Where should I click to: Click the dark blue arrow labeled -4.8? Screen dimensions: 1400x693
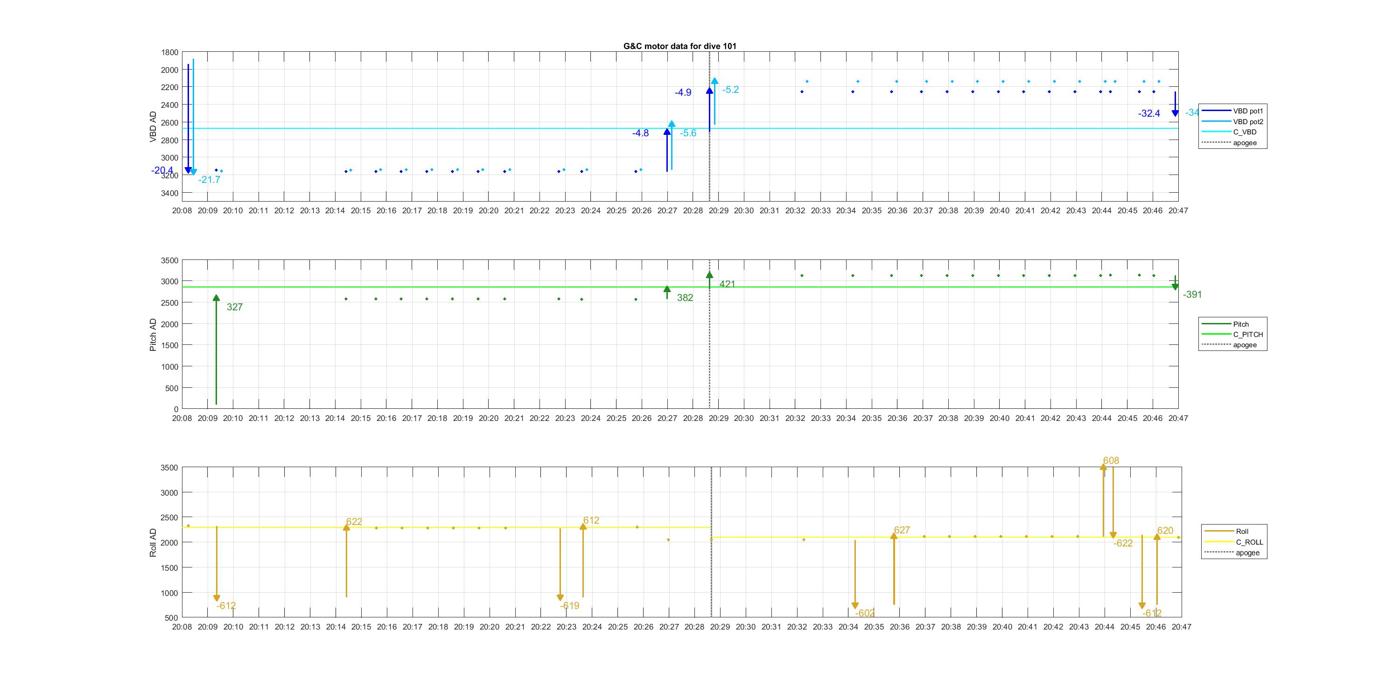point(667,150)
